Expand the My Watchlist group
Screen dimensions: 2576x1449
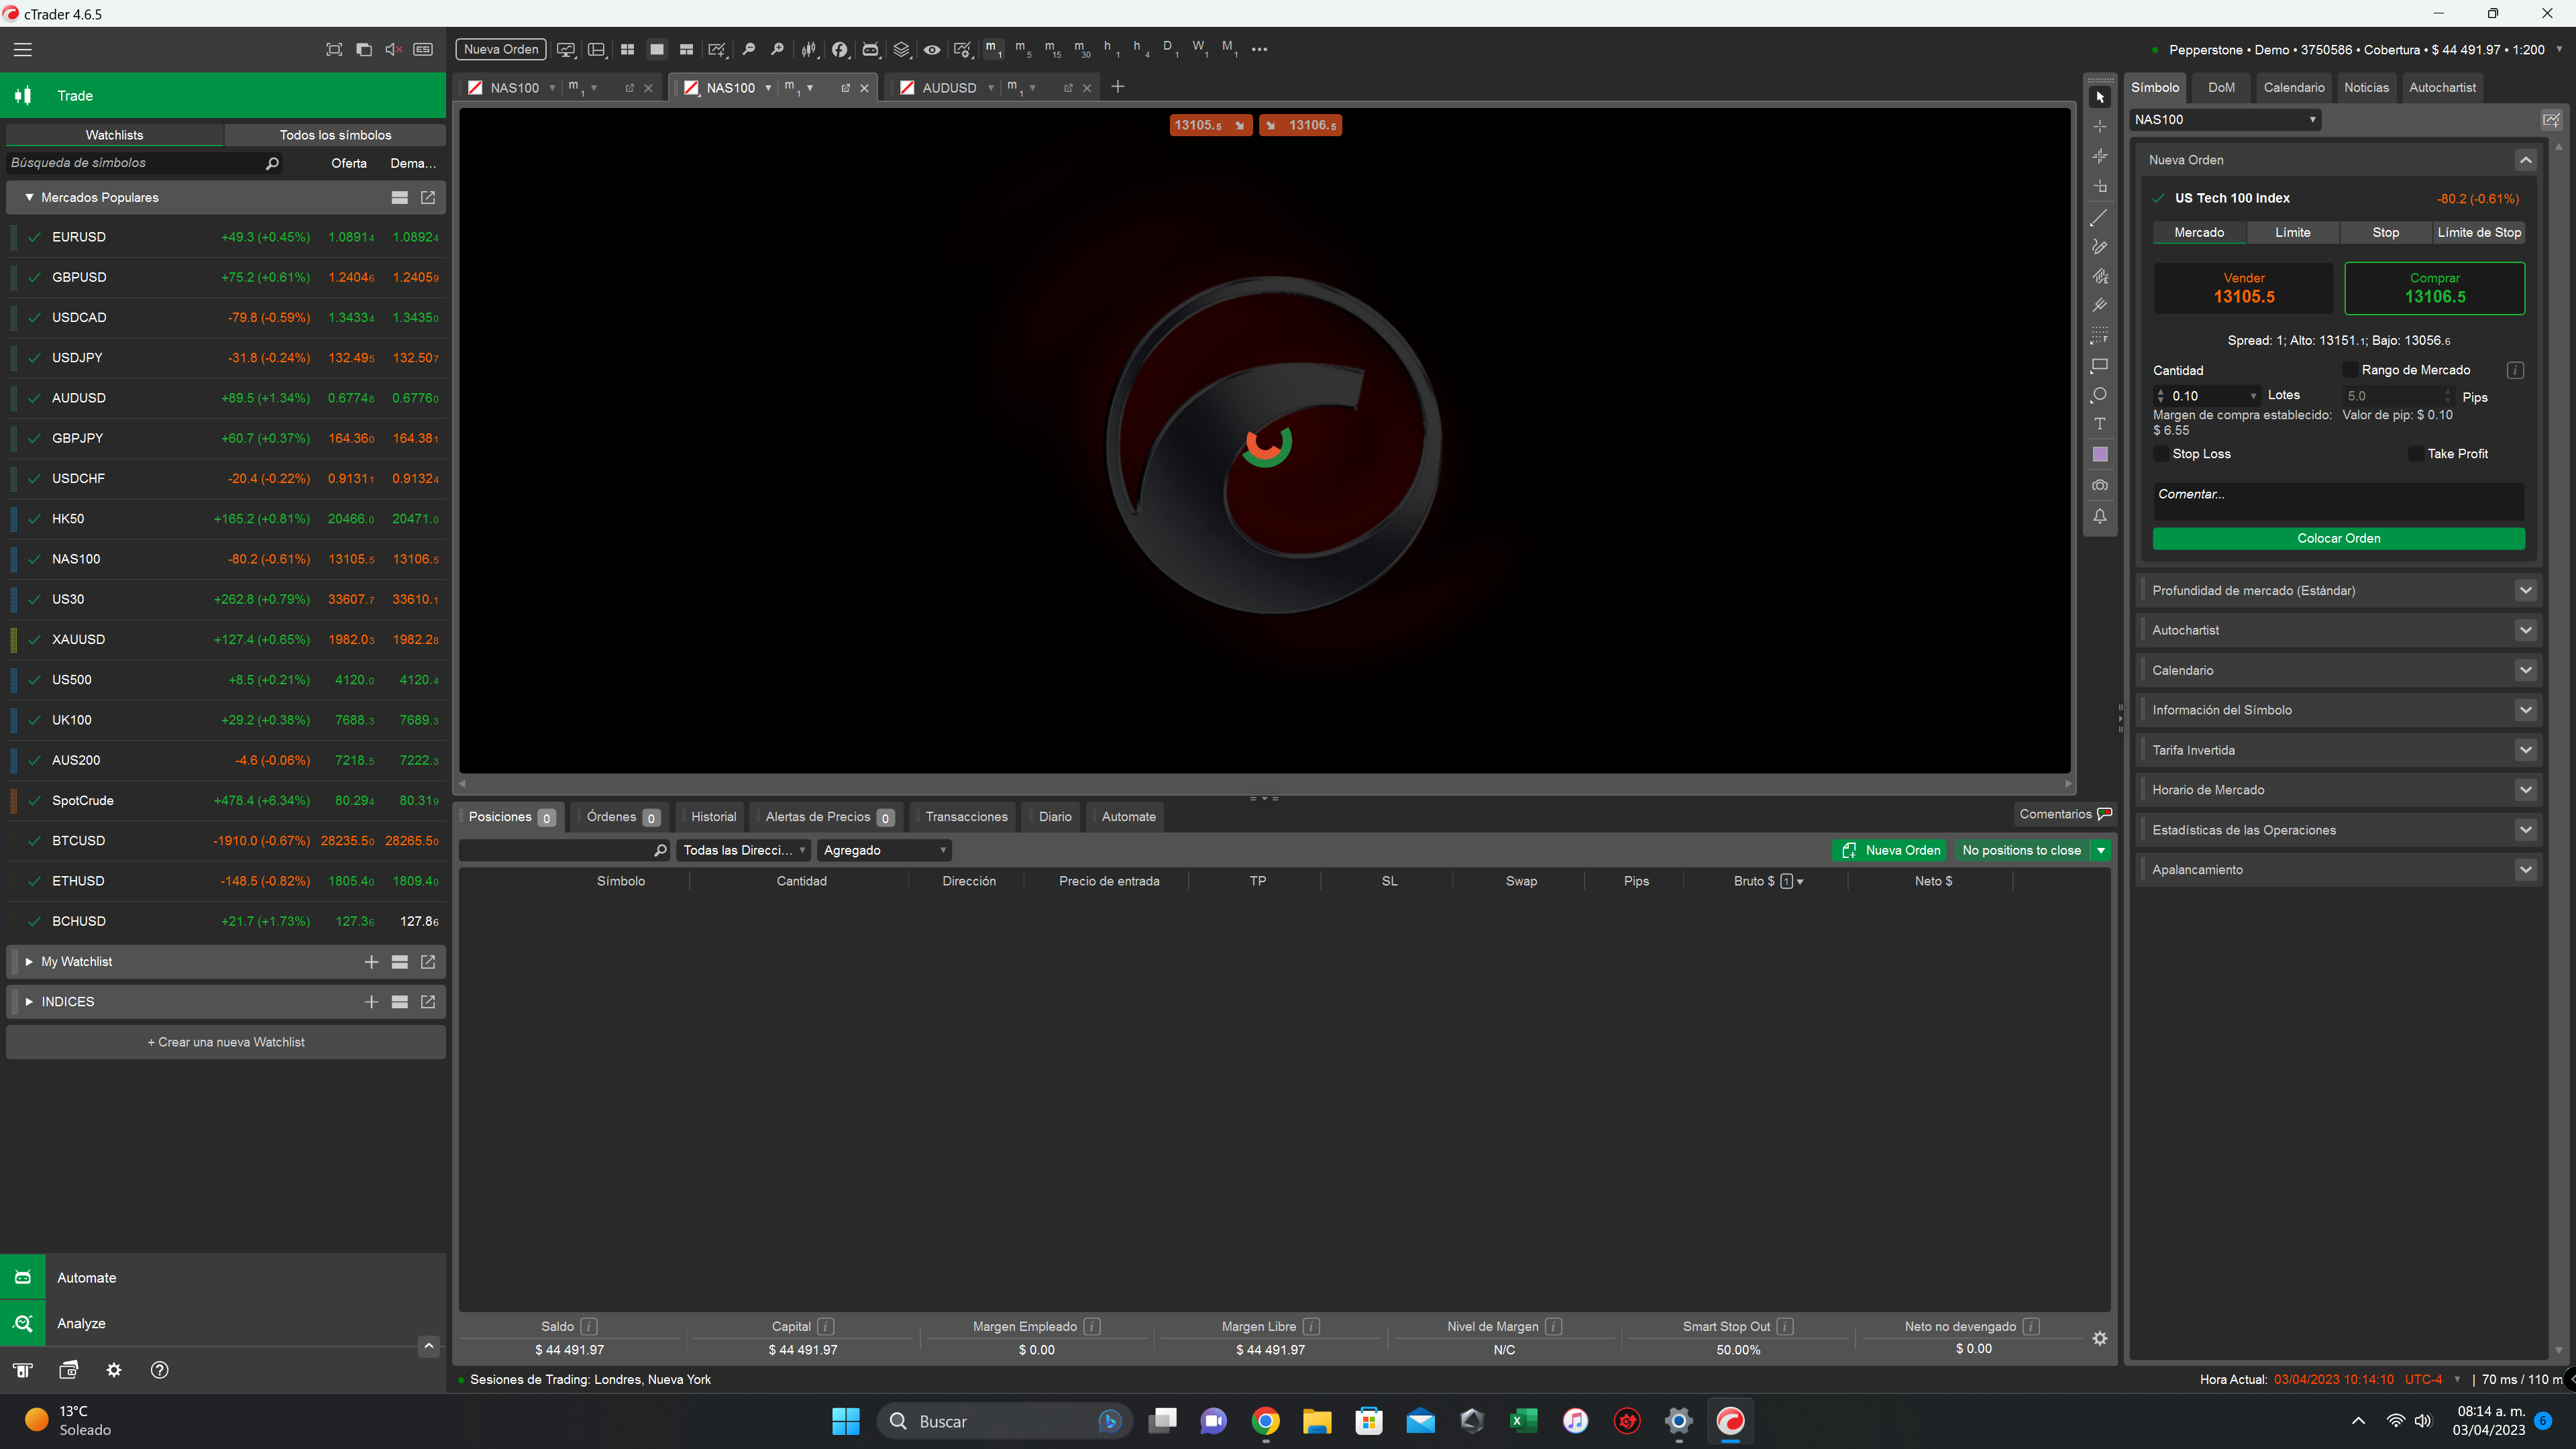point(29,962)
